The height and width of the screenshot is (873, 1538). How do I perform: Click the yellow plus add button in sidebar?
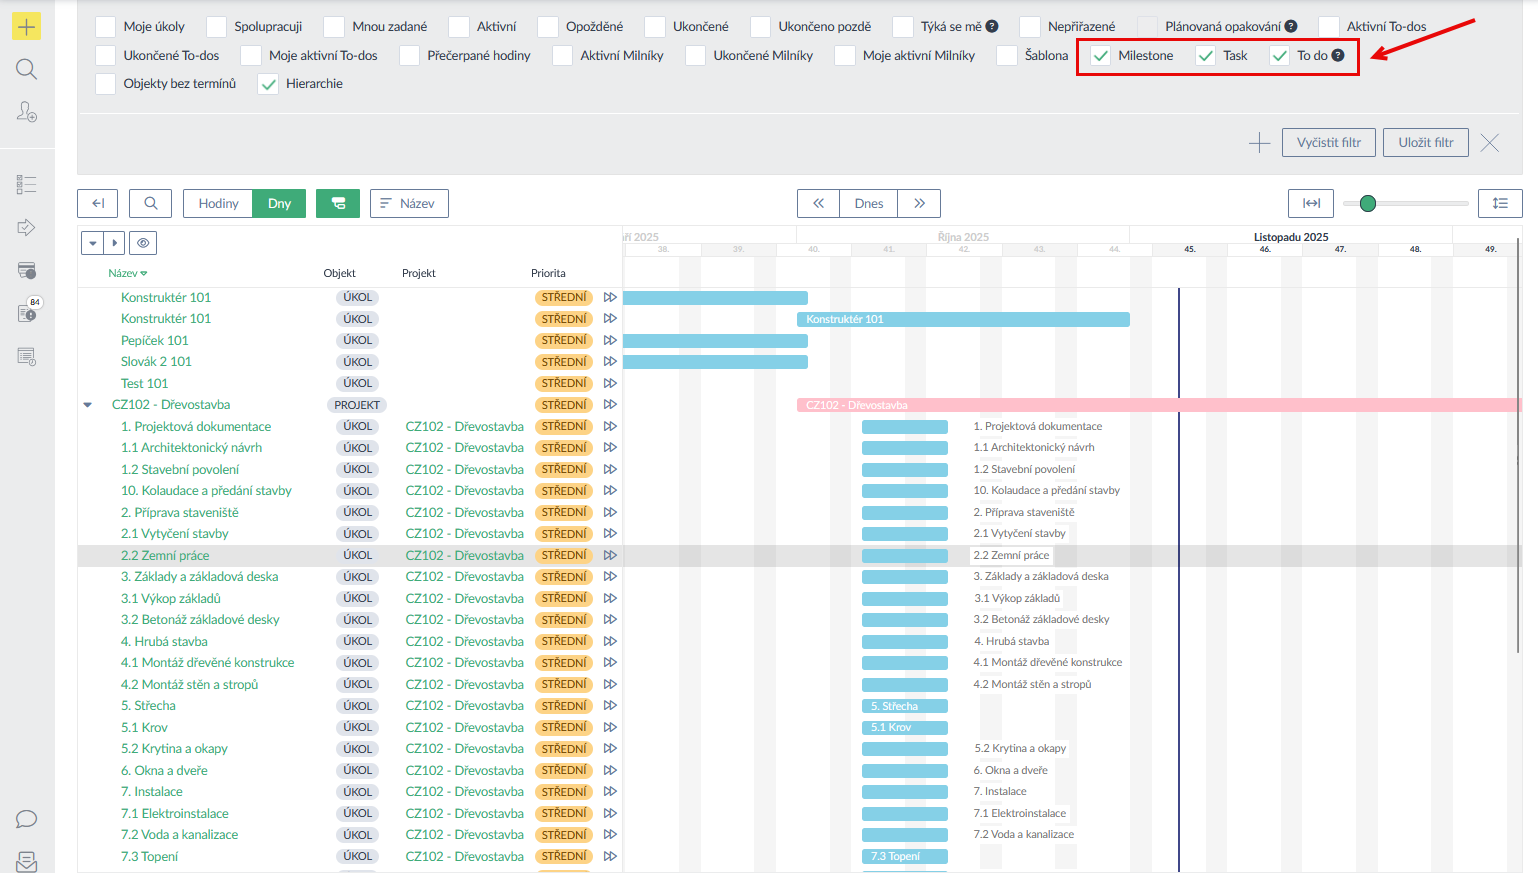pyautogui.click(x=27, y=27)
